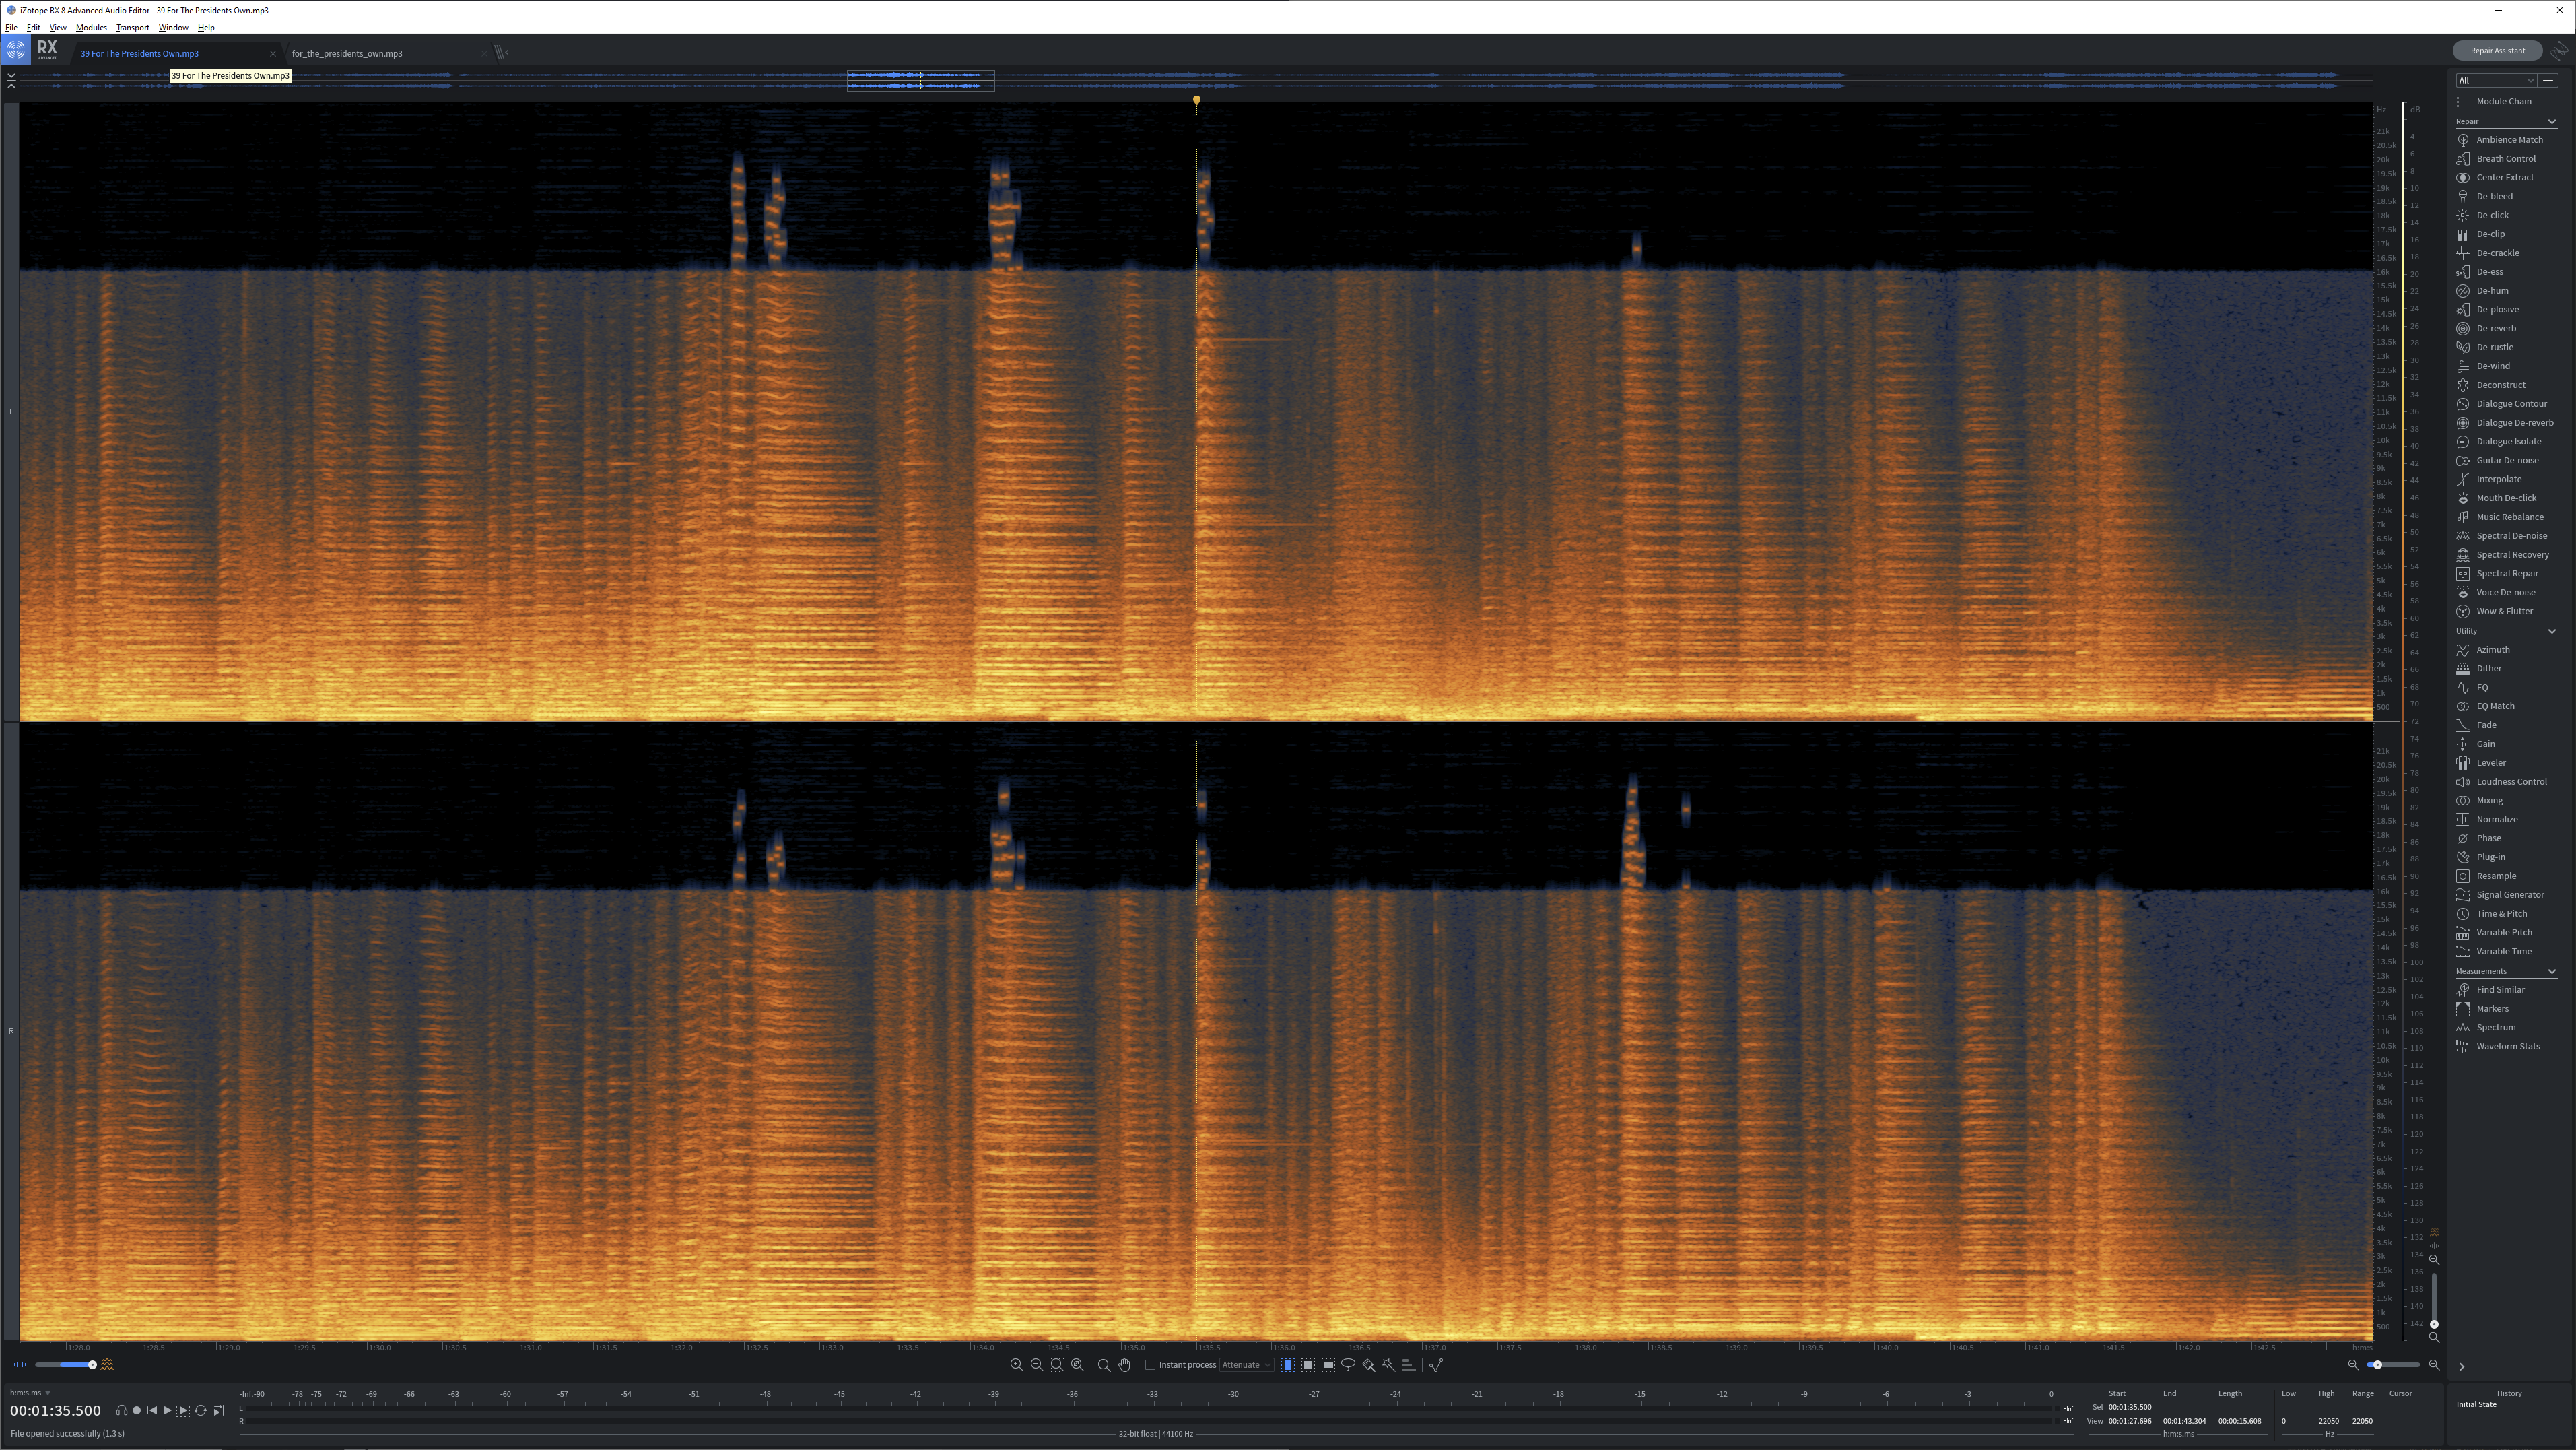2576x1450 pixels.
Task: Open the Transport menu
Action: tap(132, 27)
